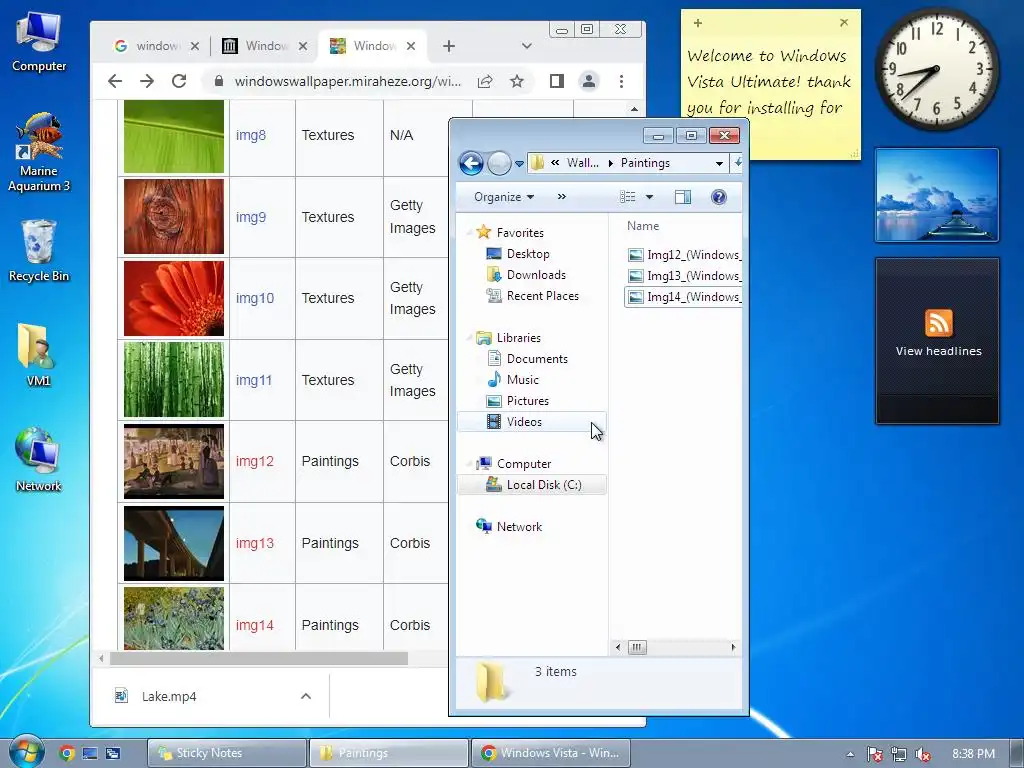Click the Start orb button
This screenshot has height=768, width=1024.
[x=26, y=751]
